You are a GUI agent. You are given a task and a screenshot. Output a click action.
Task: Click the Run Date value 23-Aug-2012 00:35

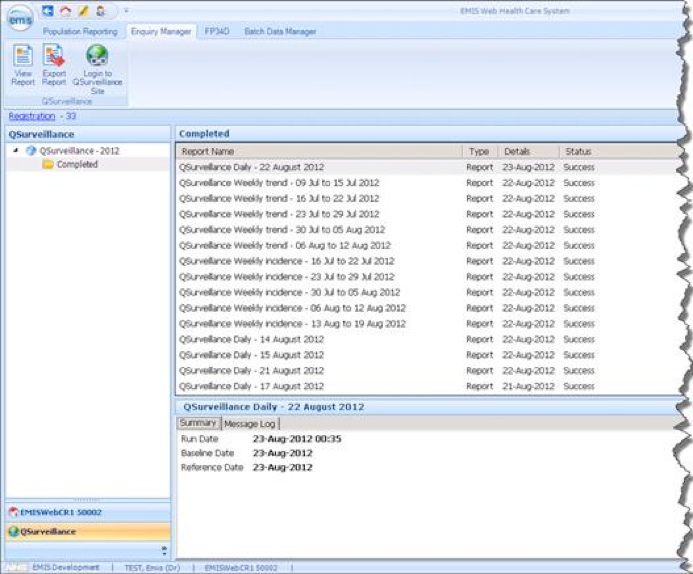coord(297,439)
